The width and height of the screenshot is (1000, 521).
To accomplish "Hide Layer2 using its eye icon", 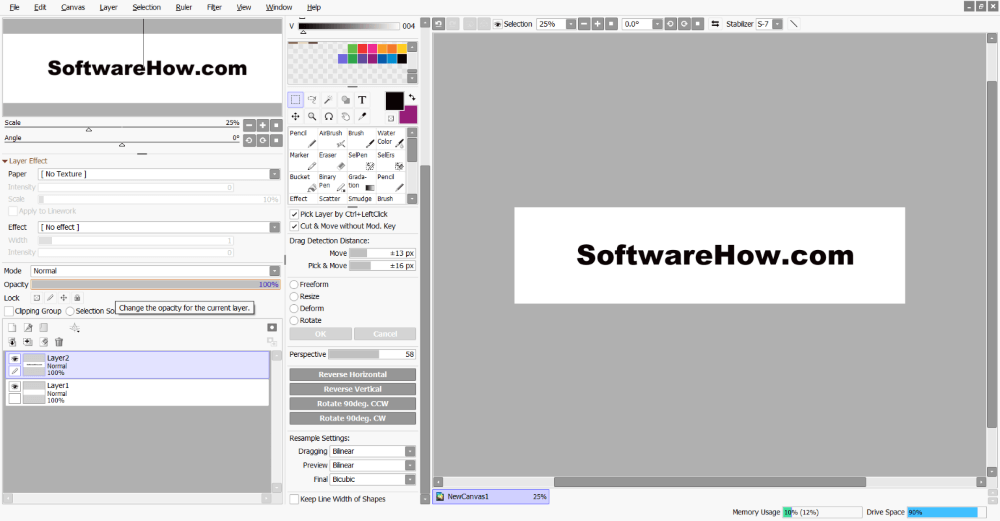I will (15, 359).
